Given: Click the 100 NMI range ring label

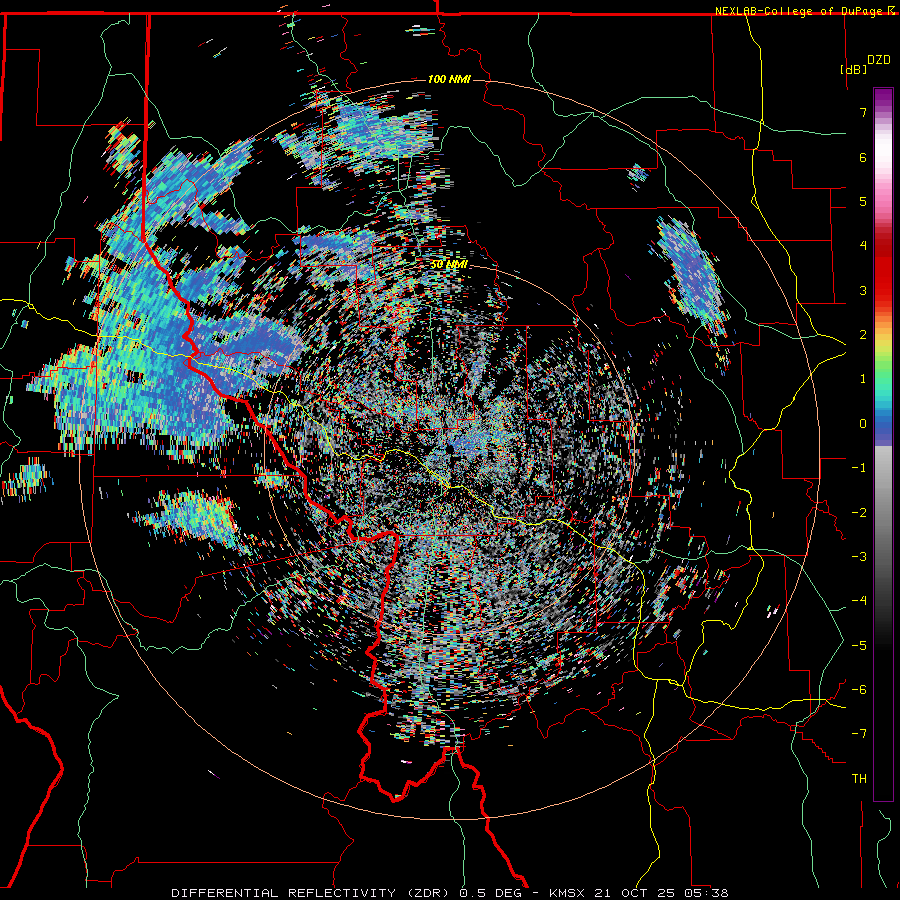Looking at the screenshot, I should point(449,79).
